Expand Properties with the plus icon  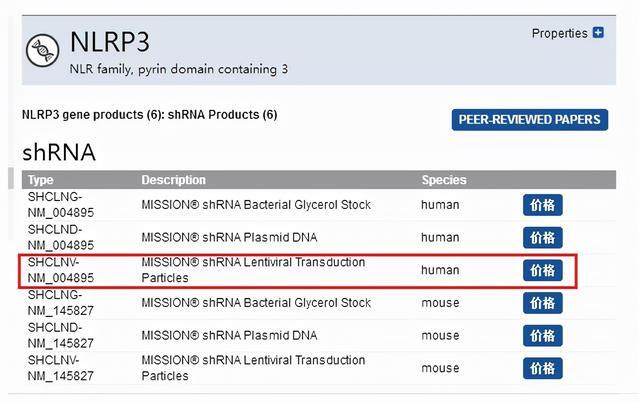598,33
